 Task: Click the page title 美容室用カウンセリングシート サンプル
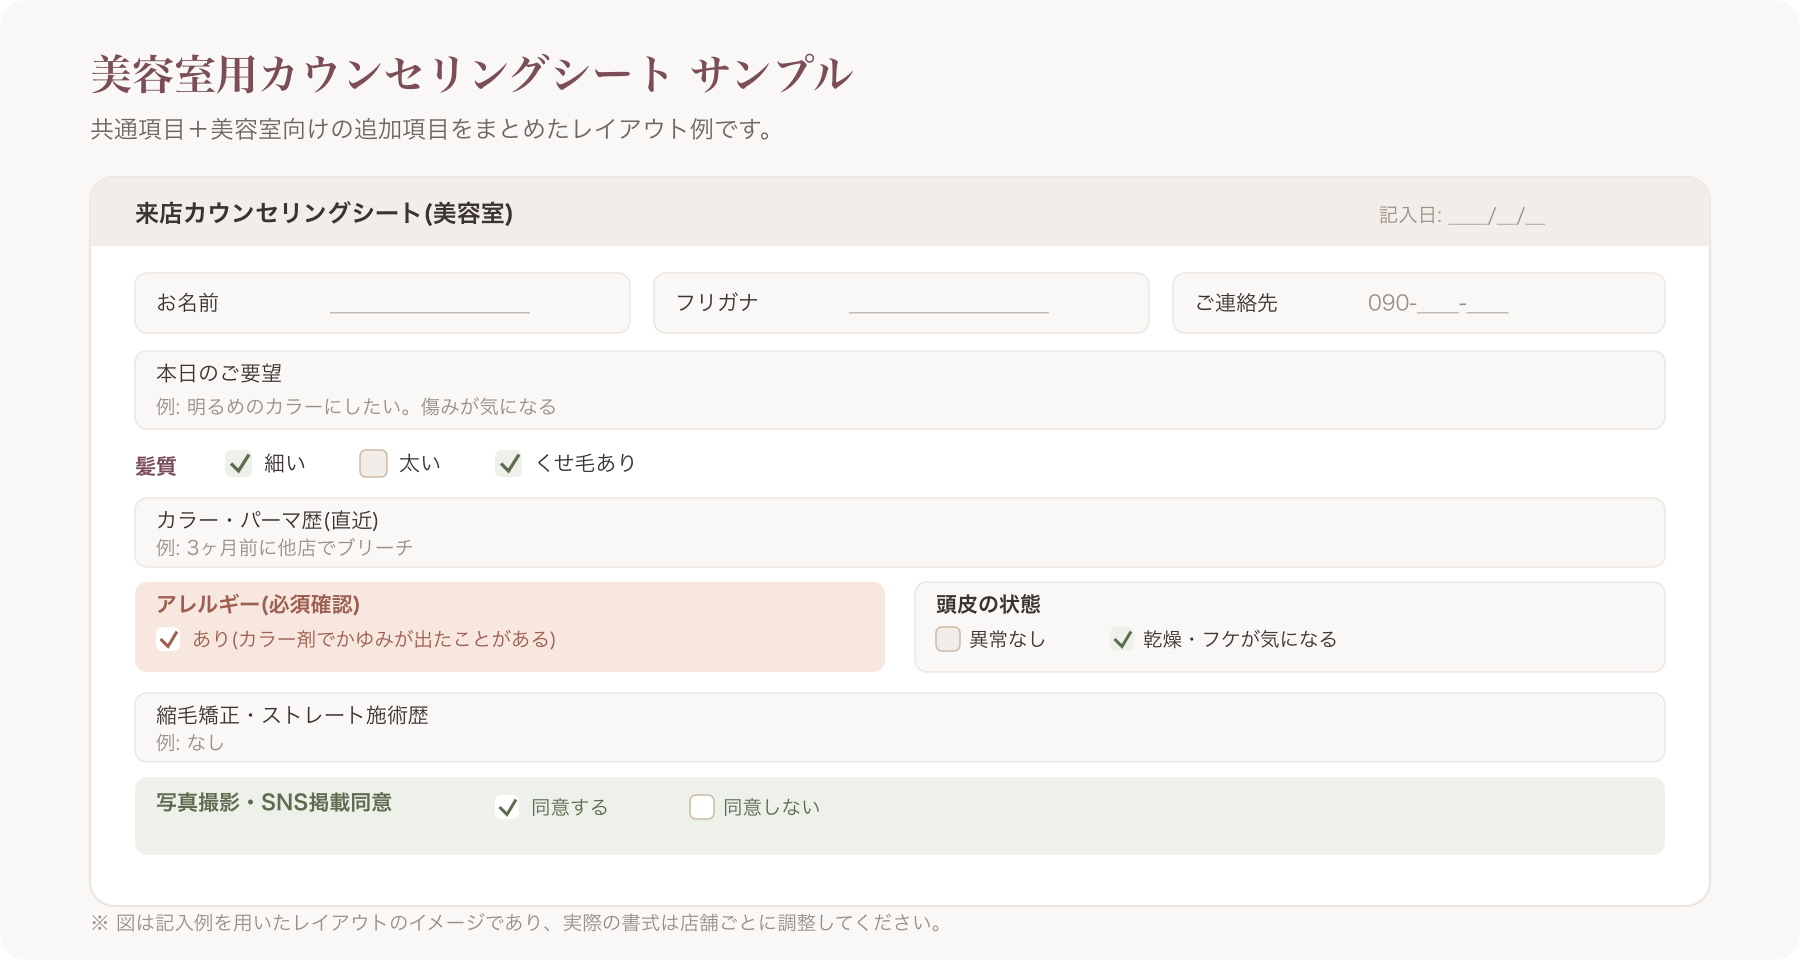tap(471, 74)
